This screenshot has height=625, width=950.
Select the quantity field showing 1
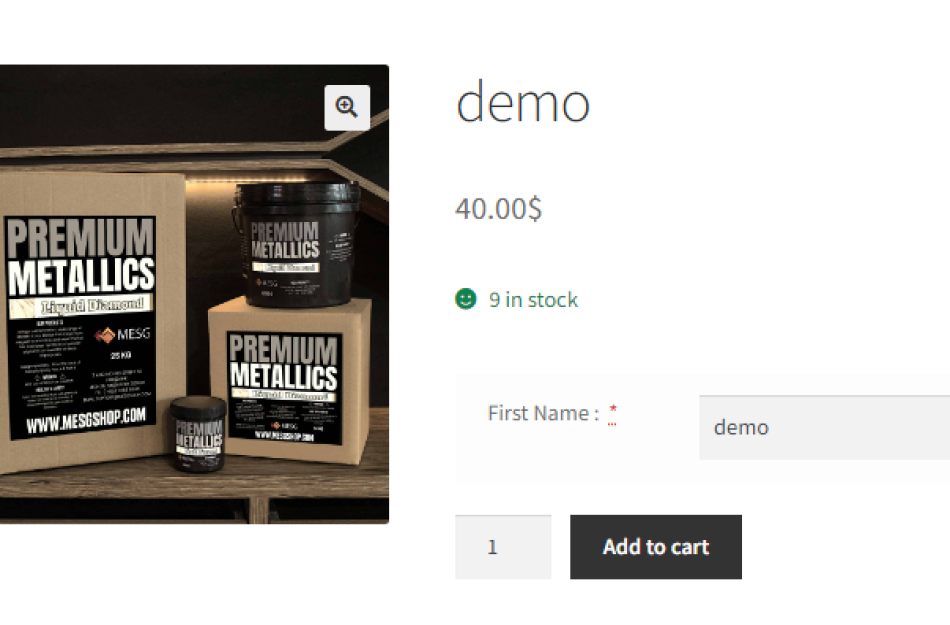(503, 547)
